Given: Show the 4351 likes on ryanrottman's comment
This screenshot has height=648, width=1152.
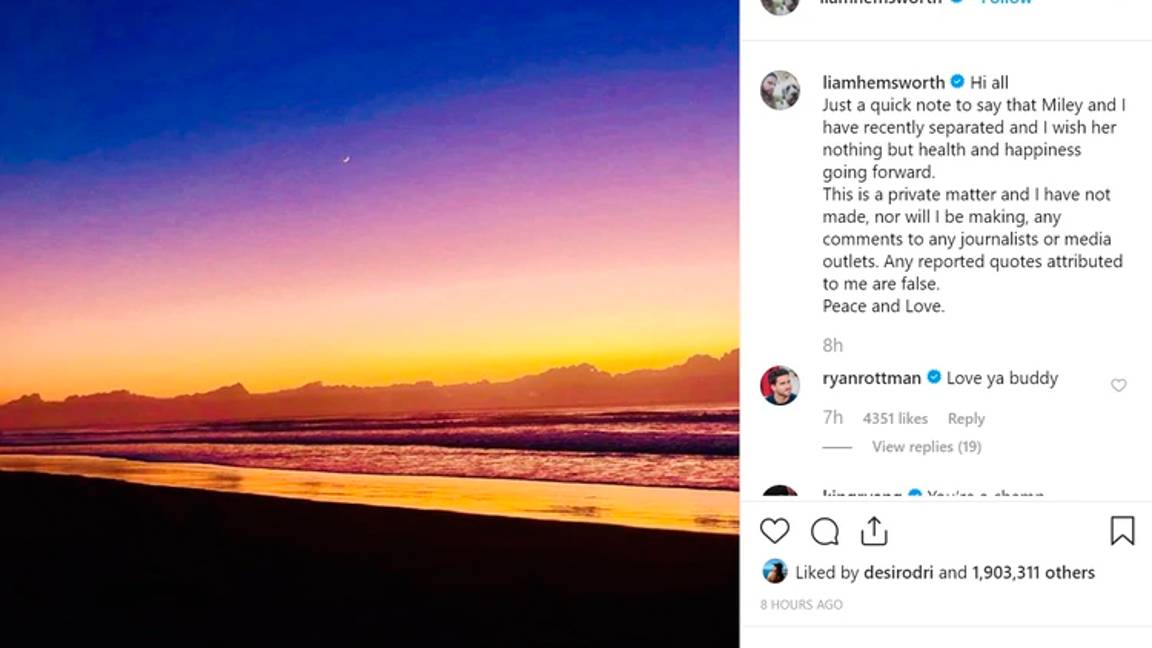Looking at the screenshot, I should click(x=895, y=419).
